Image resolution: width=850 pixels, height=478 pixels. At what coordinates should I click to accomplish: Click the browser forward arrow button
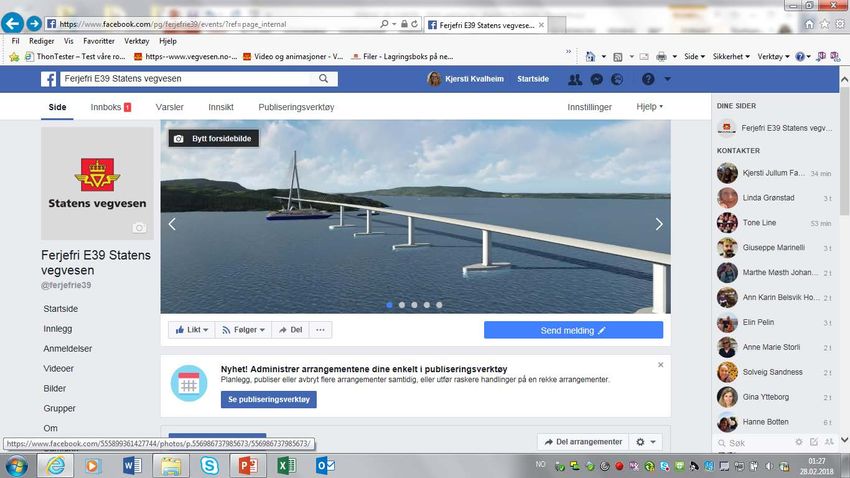pyautogui.click(x=34, y=24)
